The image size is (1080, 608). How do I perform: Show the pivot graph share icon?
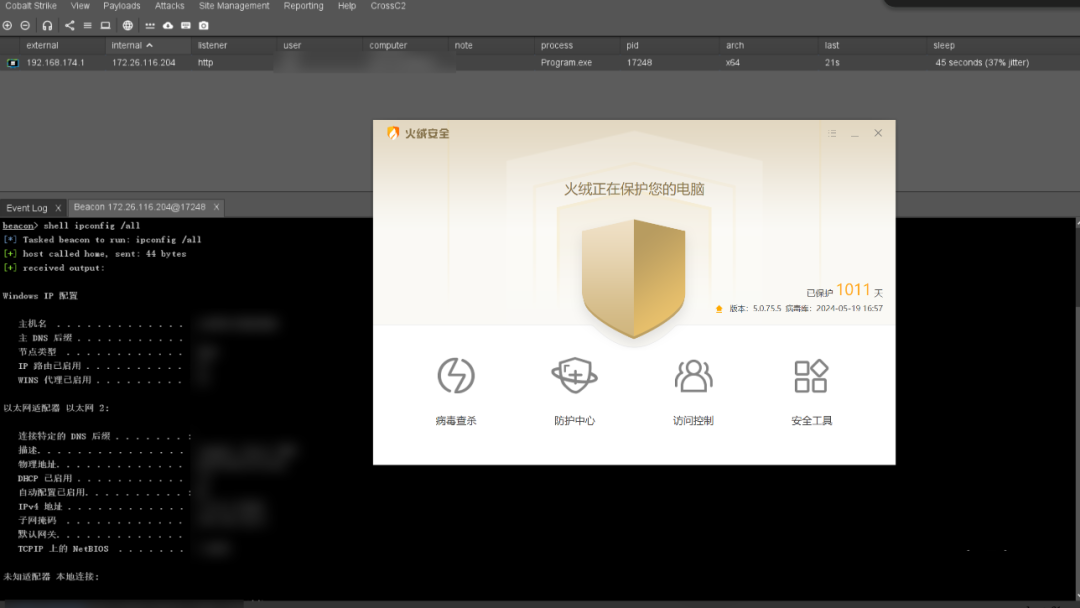point(70,25)
